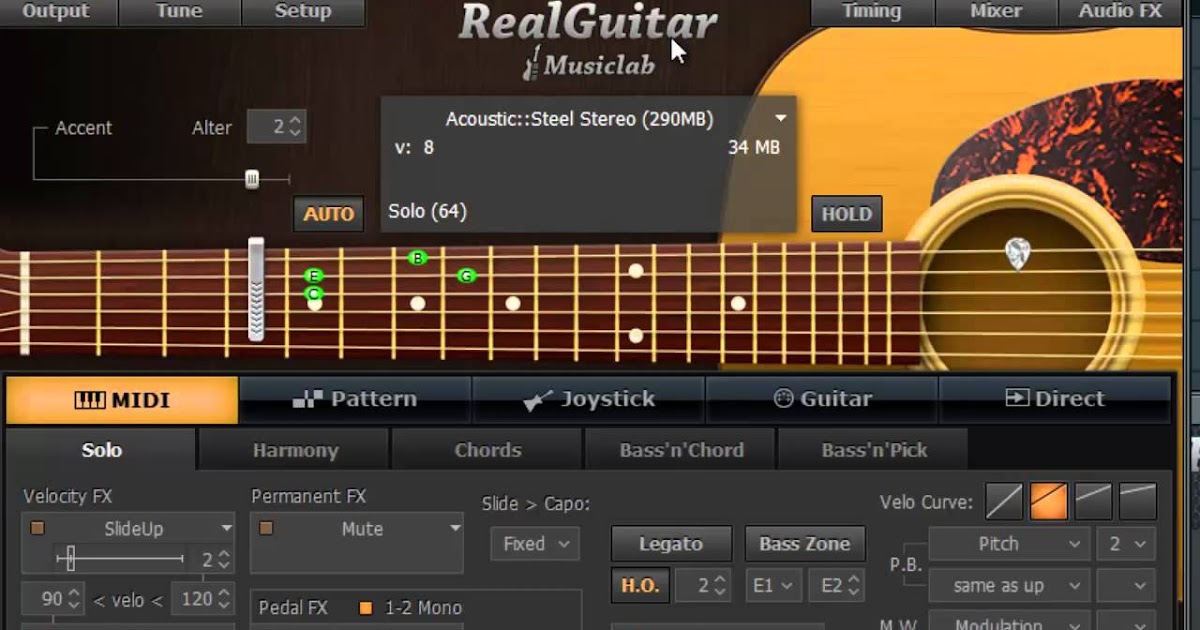
Task: Toggle the AUTO button
Action: tap(328, 213)
